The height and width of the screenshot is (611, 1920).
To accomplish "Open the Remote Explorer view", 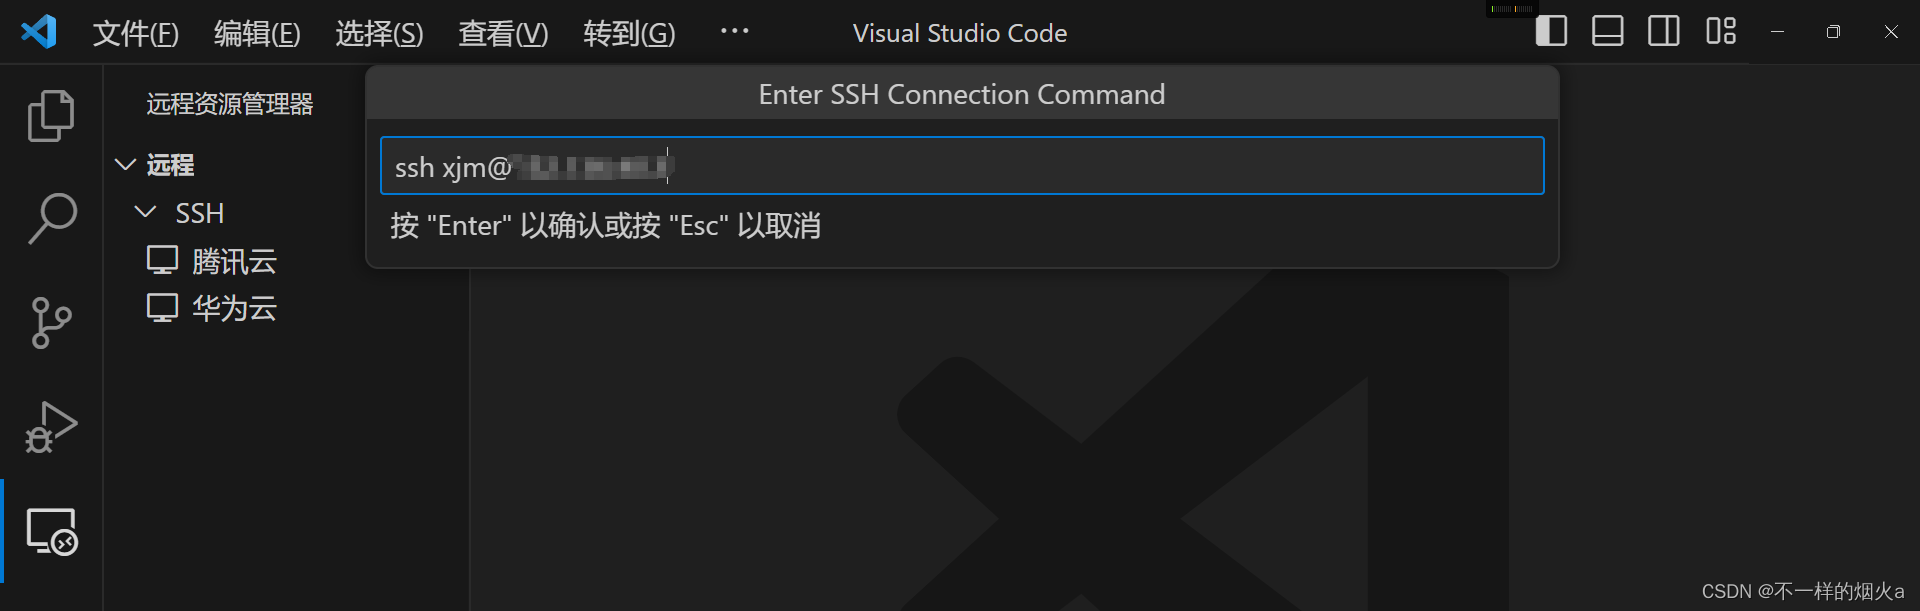I will coord(51,531).
